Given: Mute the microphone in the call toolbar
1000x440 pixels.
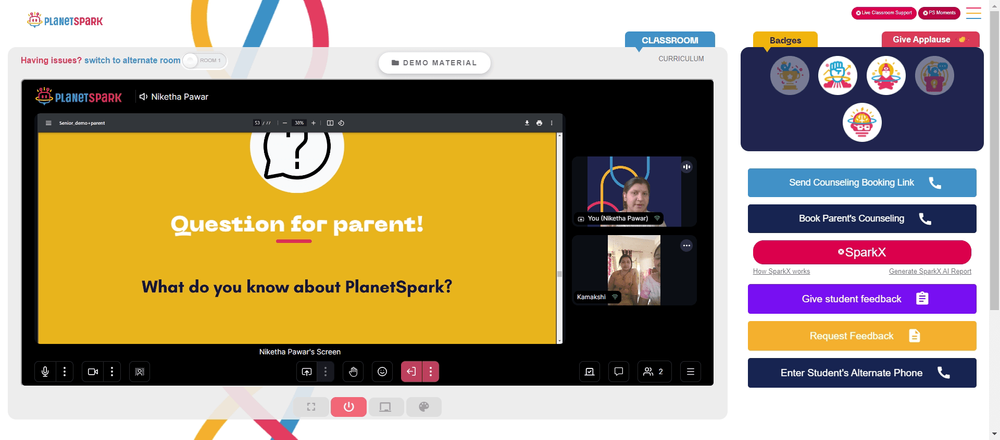Looking at the screenshot, I should click(x=45, y=372).
